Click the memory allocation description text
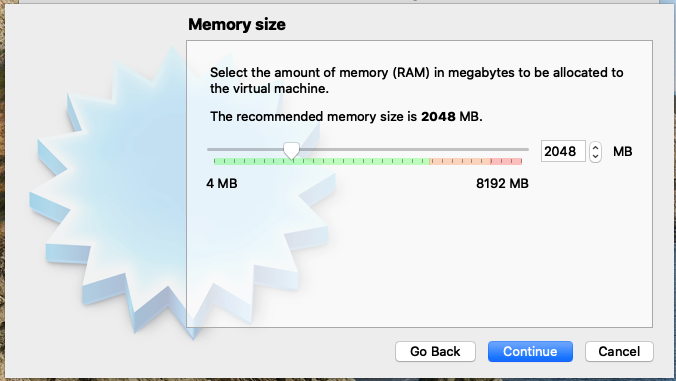This screenshot has height=381, width=676. point(416,80)
